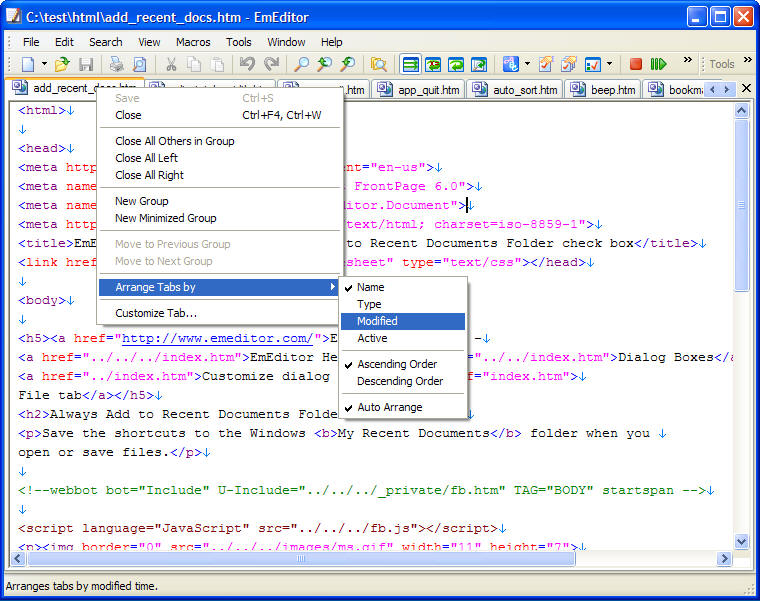
Task: Create a new file with the New icon
Action: [28, 64]
